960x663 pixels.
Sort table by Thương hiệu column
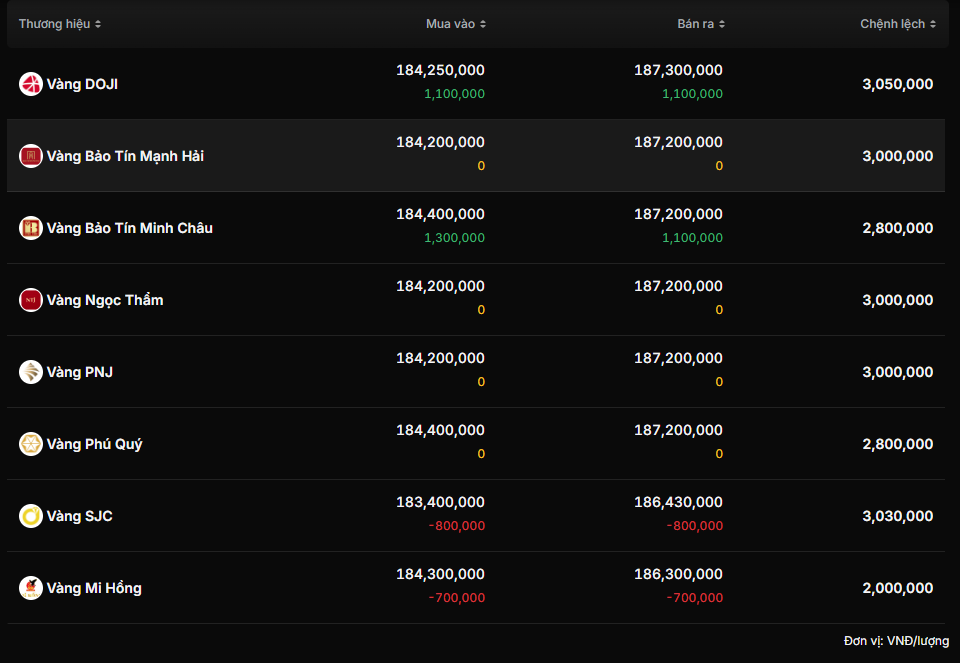[59, 24]
